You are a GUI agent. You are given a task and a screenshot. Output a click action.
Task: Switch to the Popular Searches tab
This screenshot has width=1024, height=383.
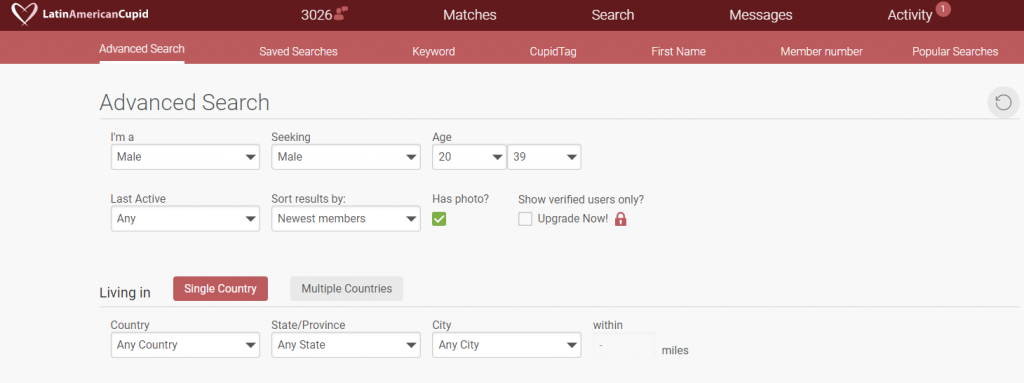(955, 52)
